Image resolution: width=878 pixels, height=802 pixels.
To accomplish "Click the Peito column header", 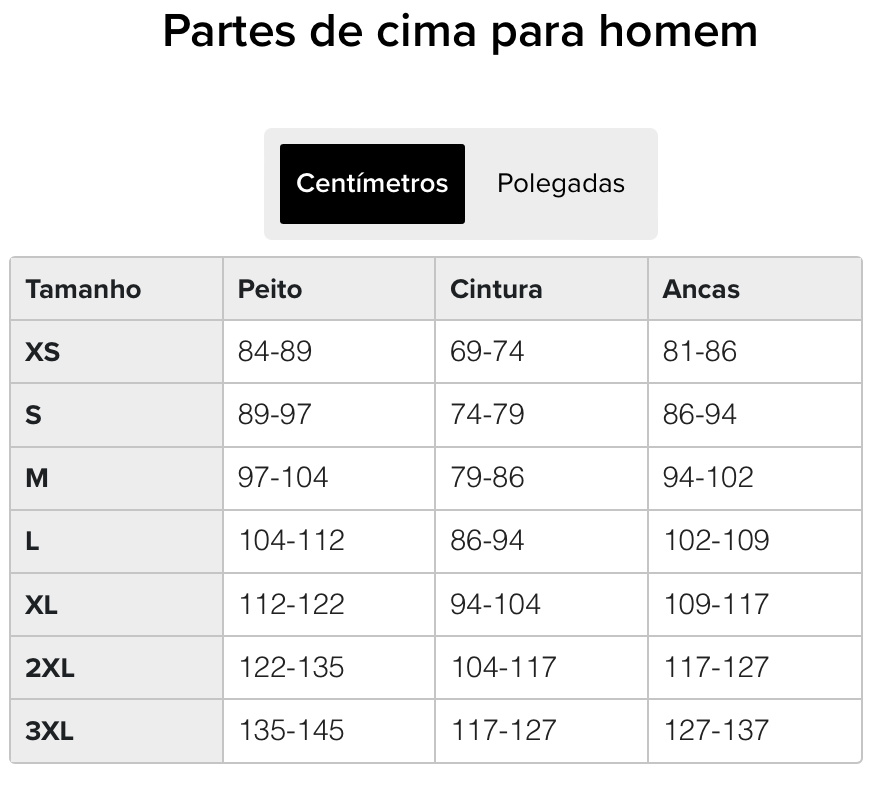I will pyautogui.click(x=270, y=289).
